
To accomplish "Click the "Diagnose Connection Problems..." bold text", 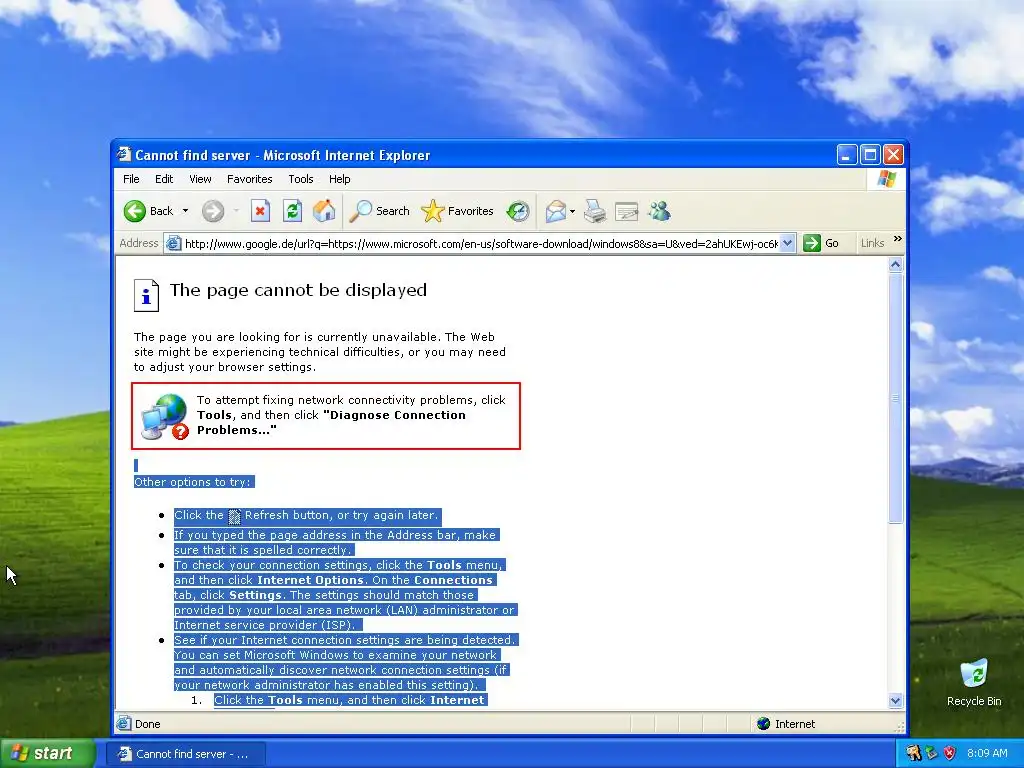I will click(331, 423).
